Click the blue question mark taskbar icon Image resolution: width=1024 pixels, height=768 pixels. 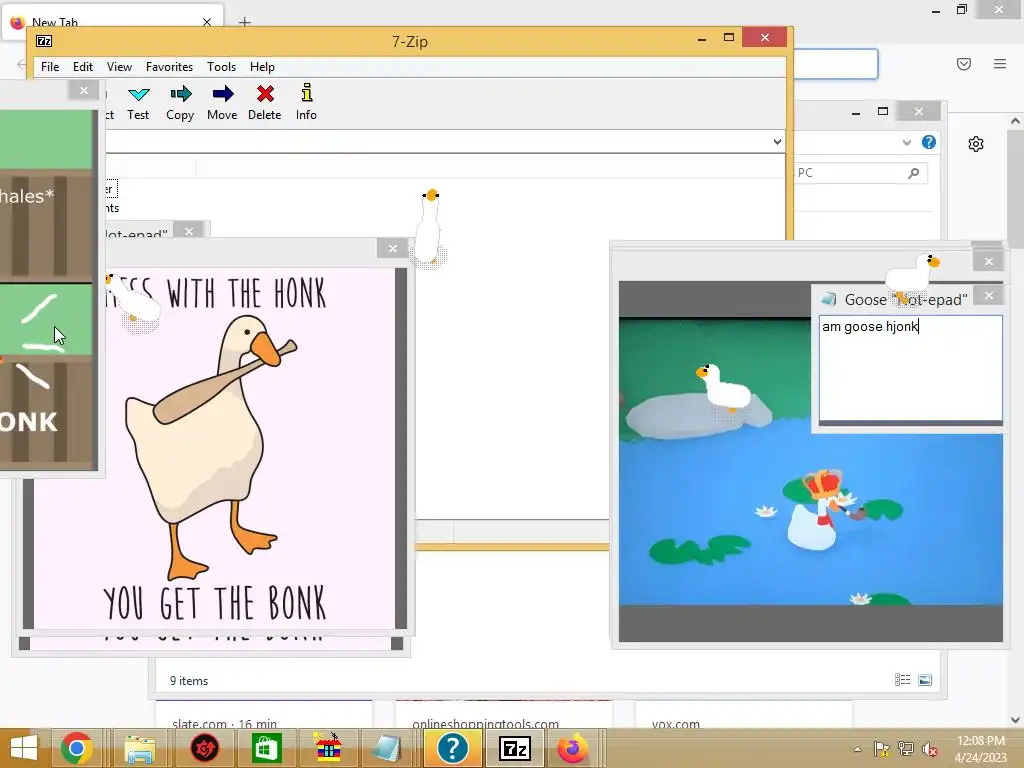[452, 748]
